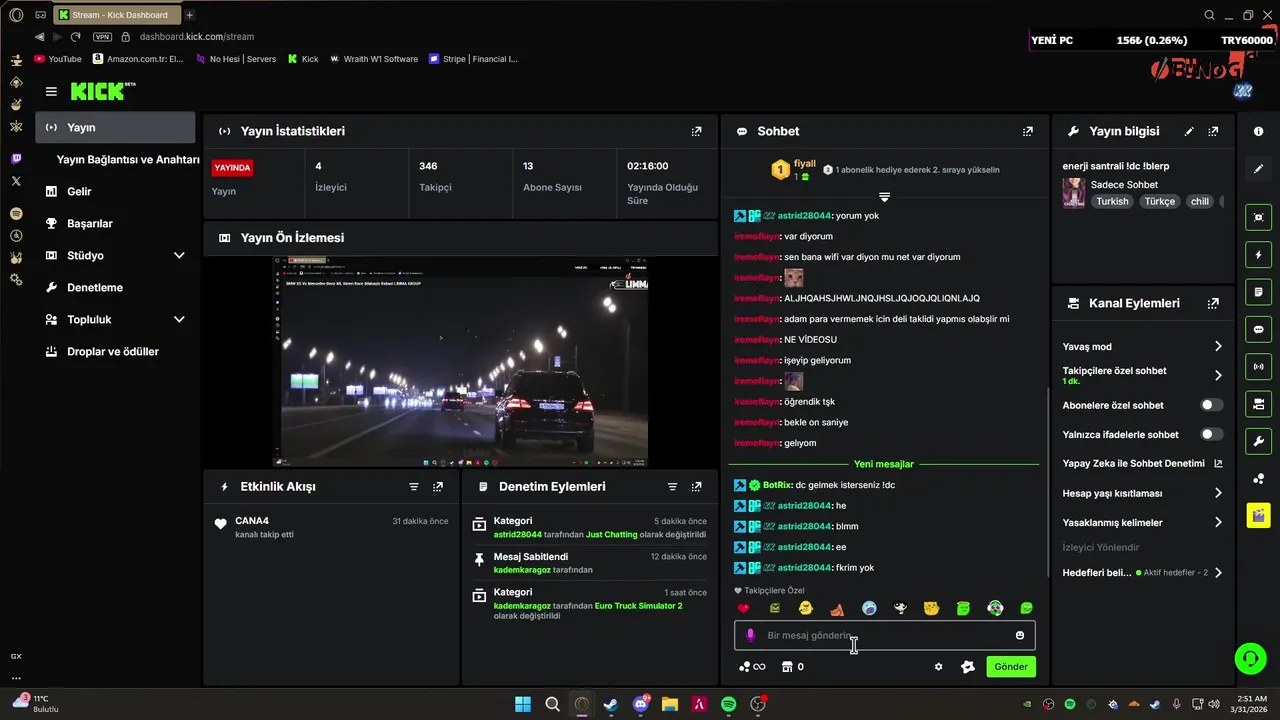Expand the Topluluk sidebar section
Image resolution: width=1280 pixels, height=720 pixels.
[179, 319]
